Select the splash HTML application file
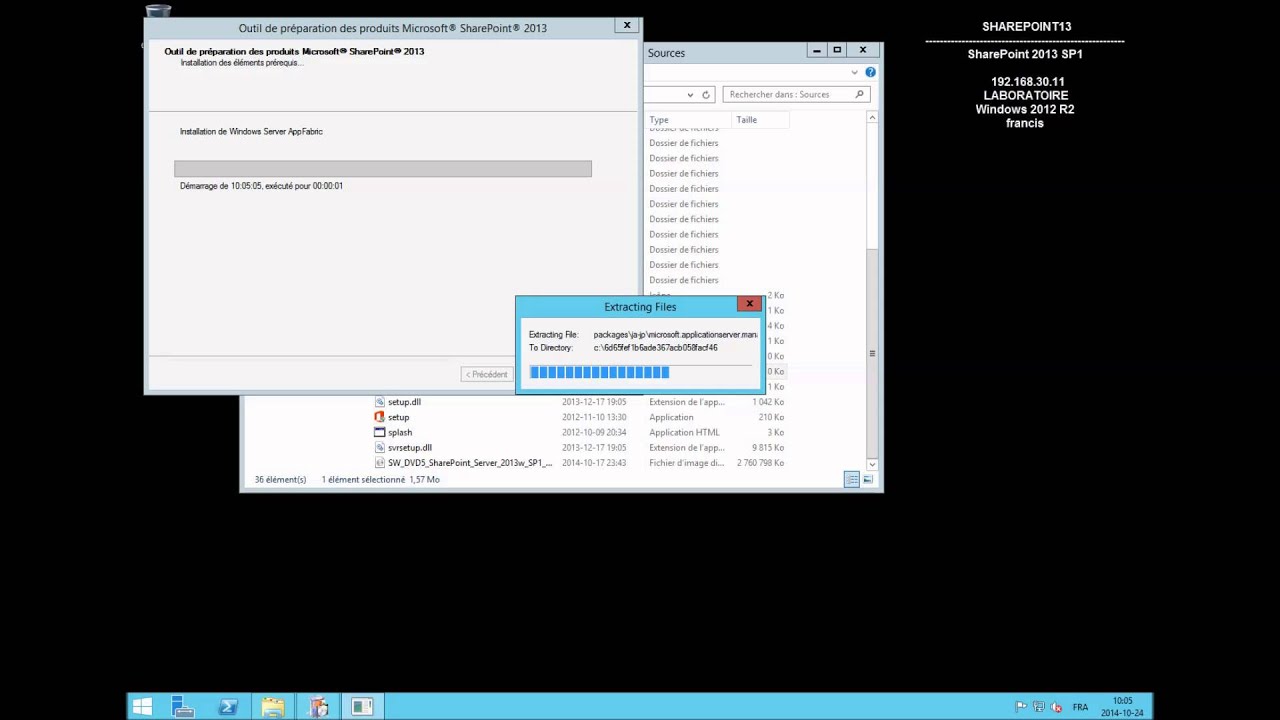Image resolution: width=1280 pixels, height=720 pixels. [x=400, y=432]
